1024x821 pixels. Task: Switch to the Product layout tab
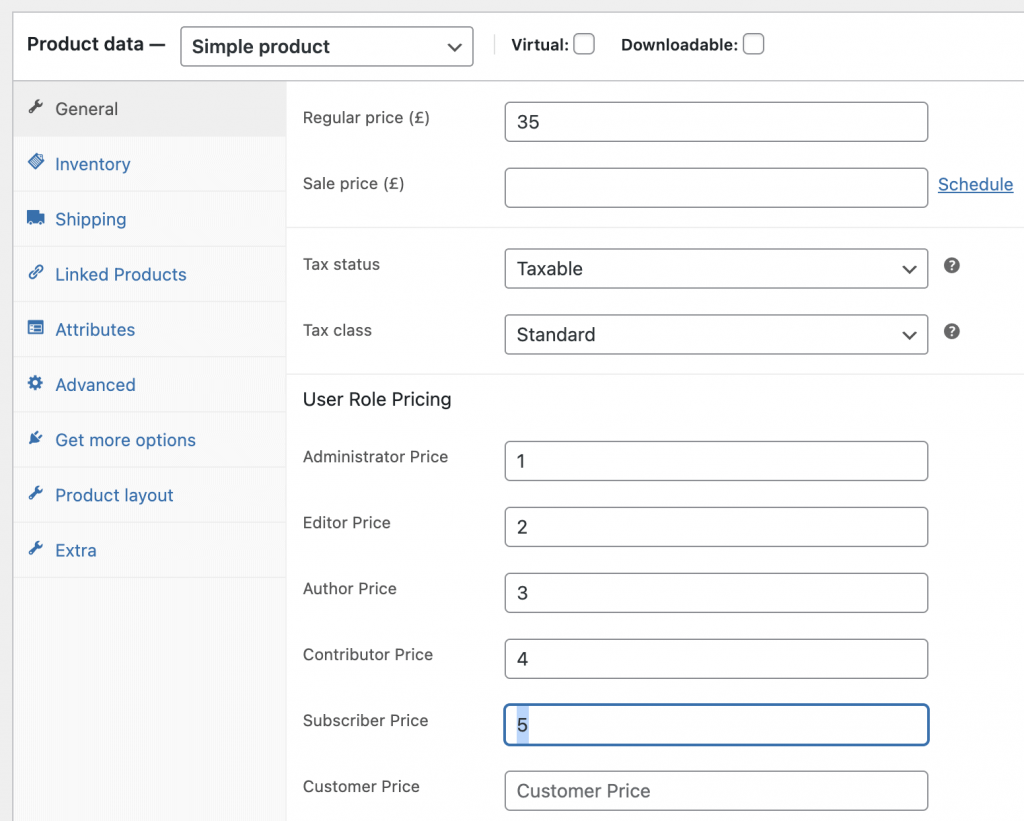(114, 495)
